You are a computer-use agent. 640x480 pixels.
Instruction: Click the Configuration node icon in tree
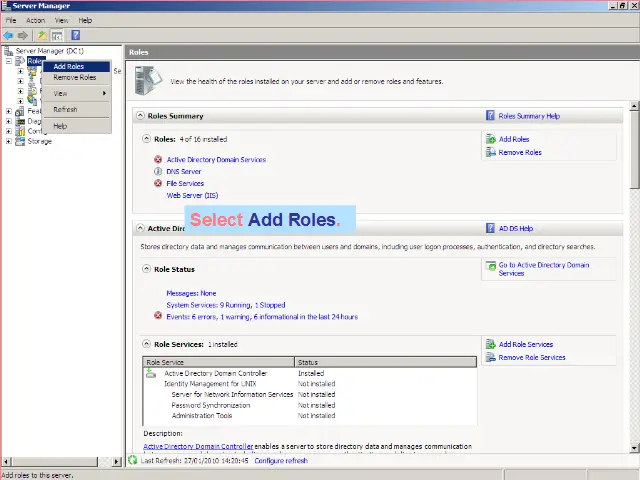pyautogui.click(x=20, y=131)
